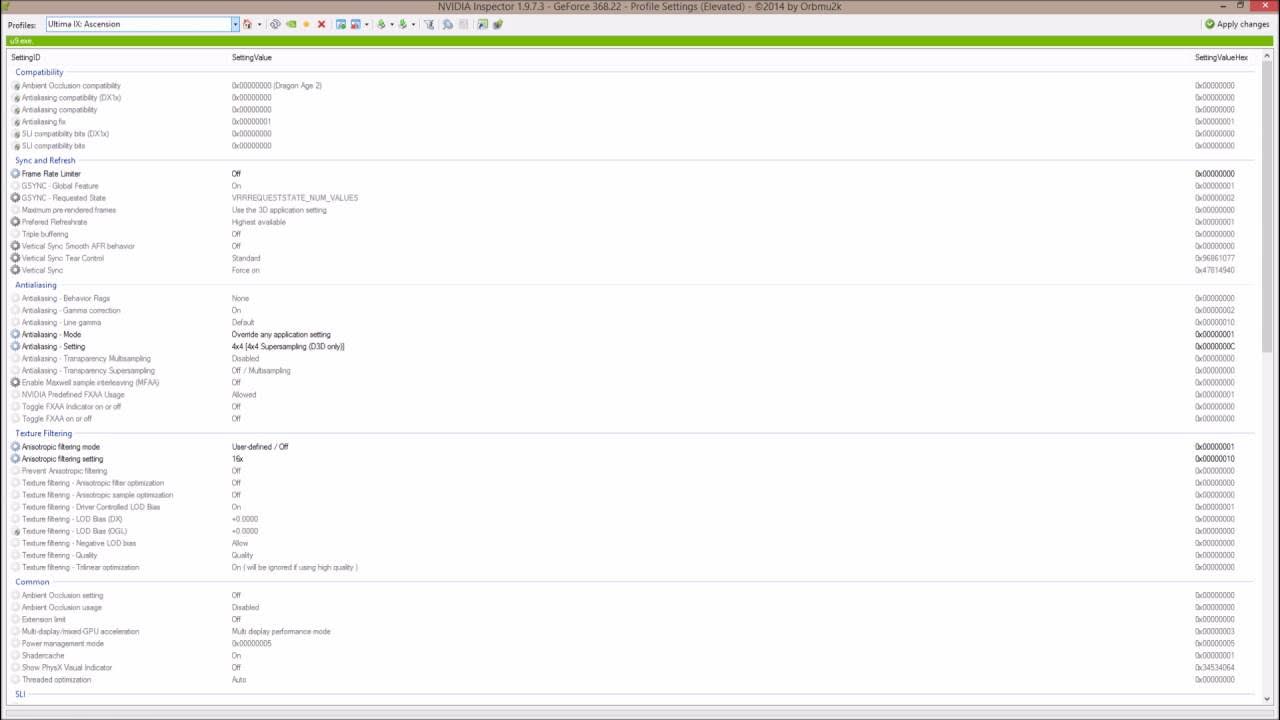Click into the Ultima IX: Ascension profile field
1280x720 pixels.
point(138,24)
